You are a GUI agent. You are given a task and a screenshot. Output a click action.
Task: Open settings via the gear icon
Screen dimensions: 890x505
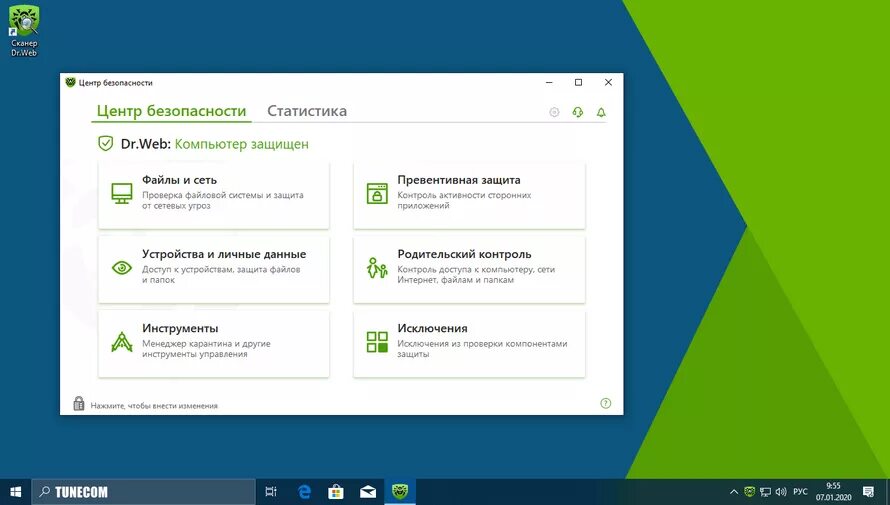click(554, 112)
